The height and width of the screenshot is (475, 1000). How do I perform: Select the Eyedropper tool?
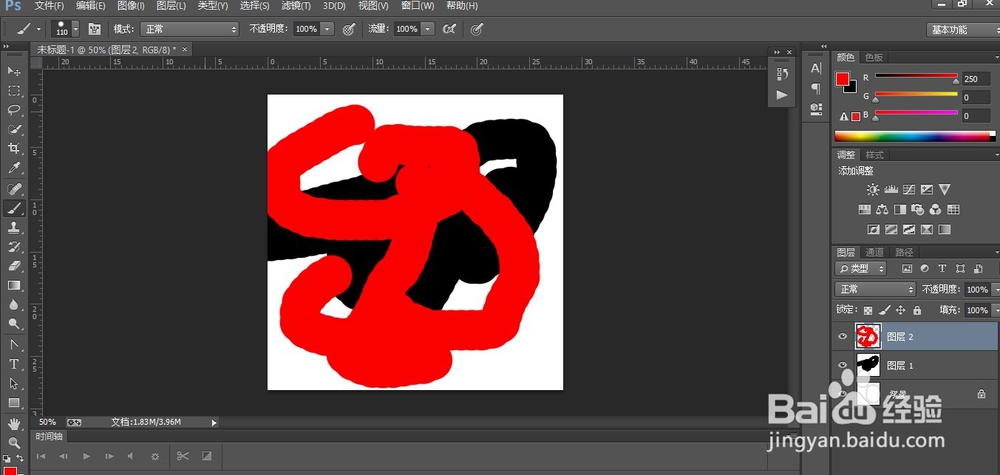click(14, 168)
